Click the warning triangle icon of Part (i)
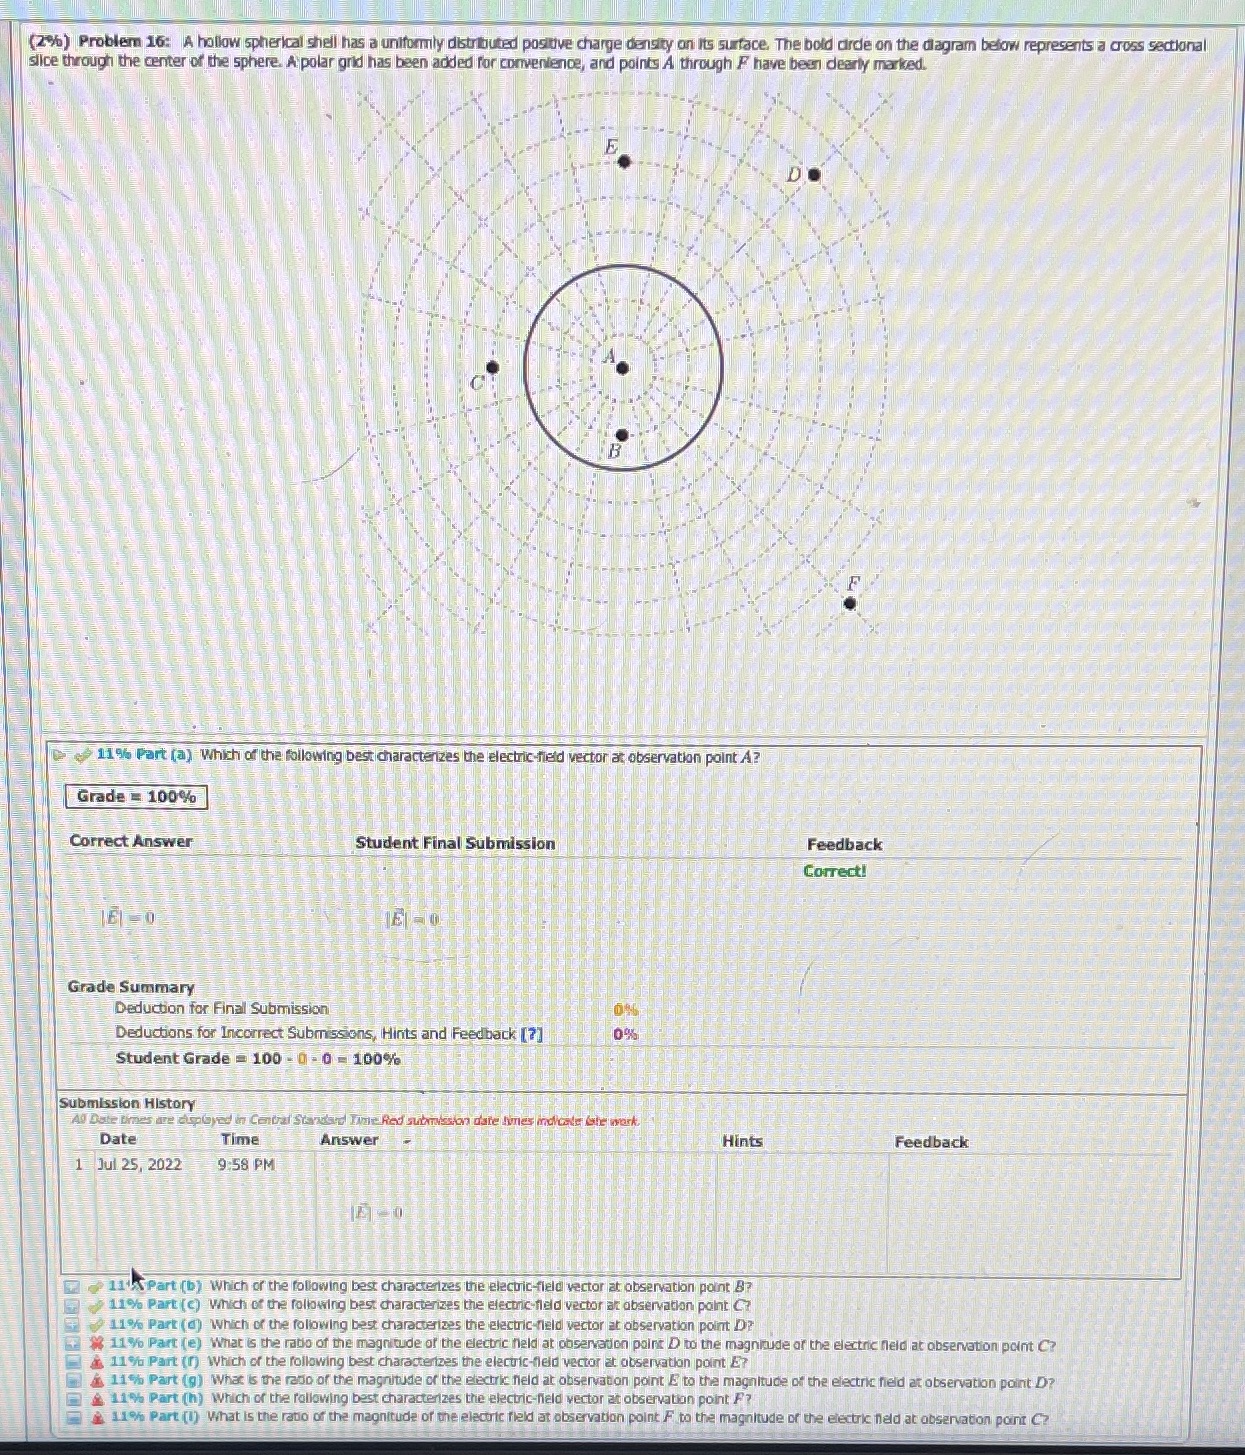 [97, 1417]
